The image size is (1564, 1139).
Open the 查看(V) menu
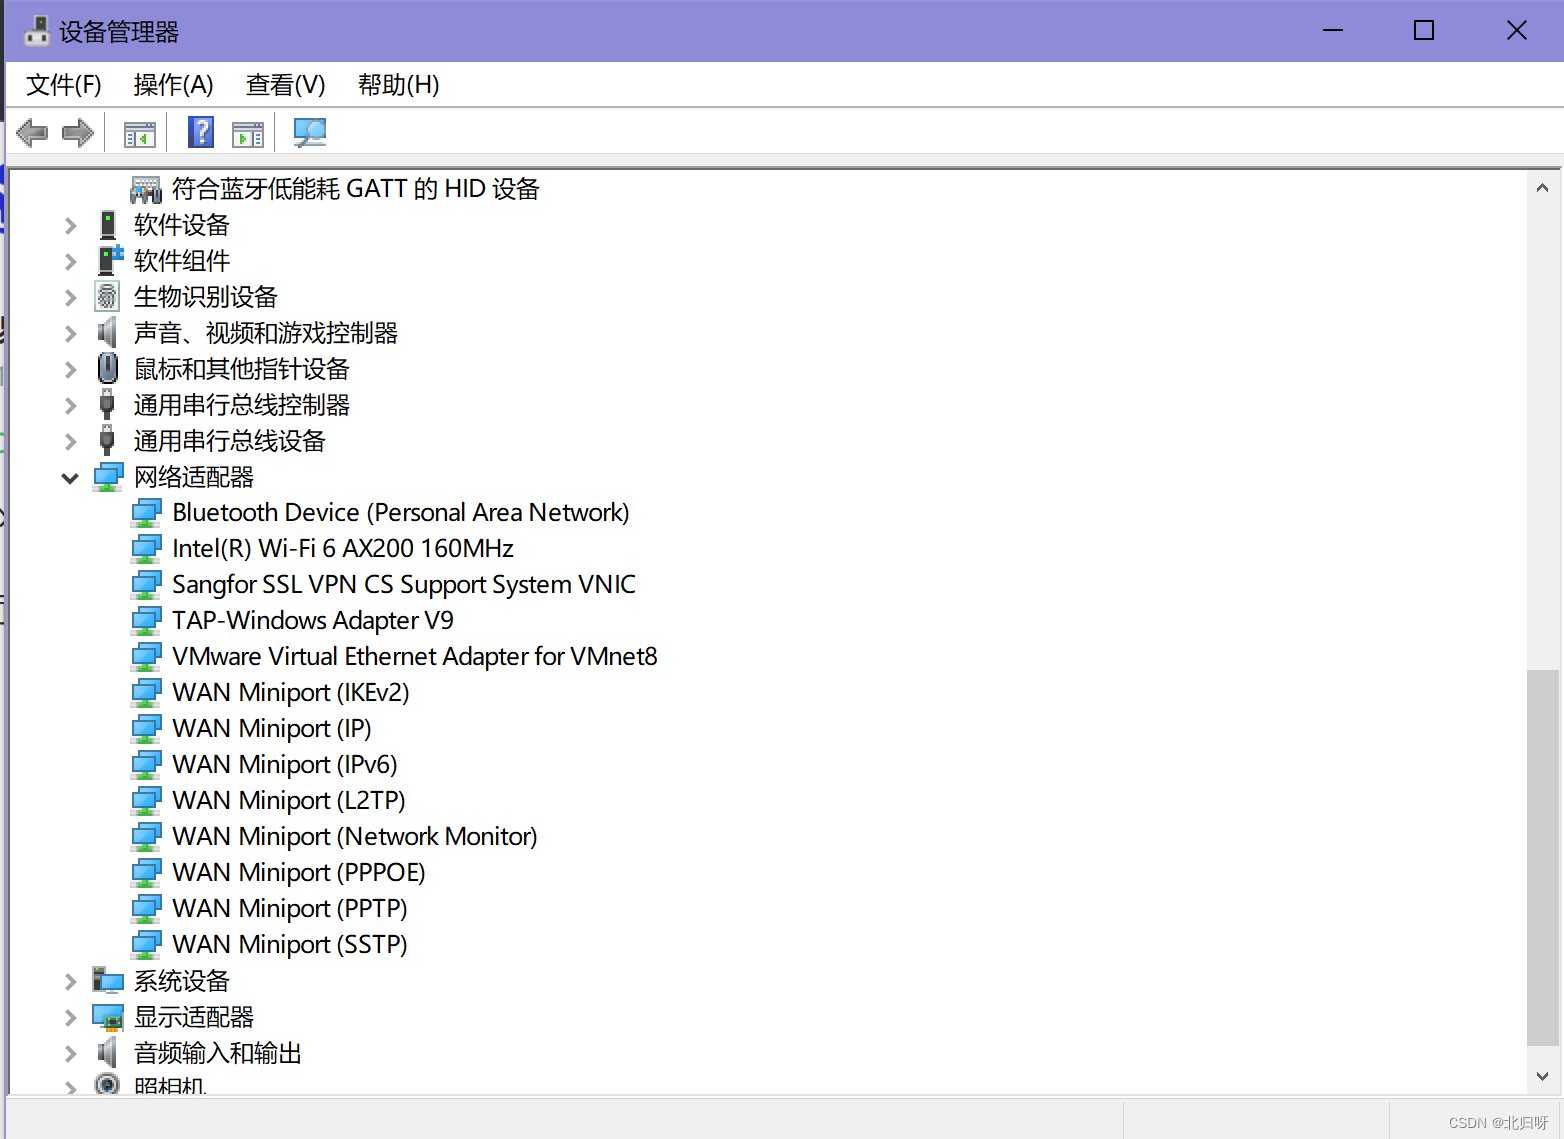click(x=286, y=85)
